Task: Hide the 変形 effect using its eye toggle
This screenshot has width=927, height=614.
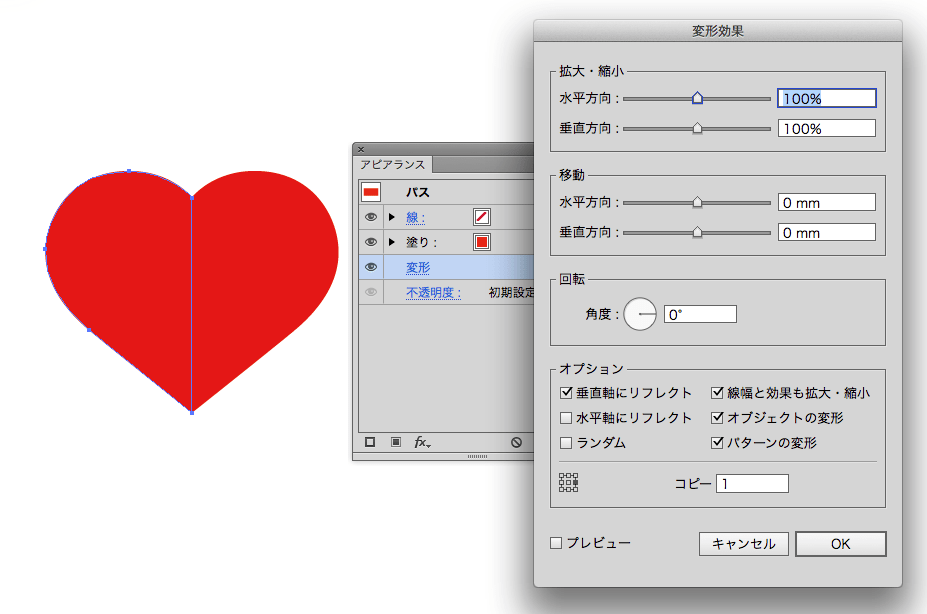Action: point(371,266)
